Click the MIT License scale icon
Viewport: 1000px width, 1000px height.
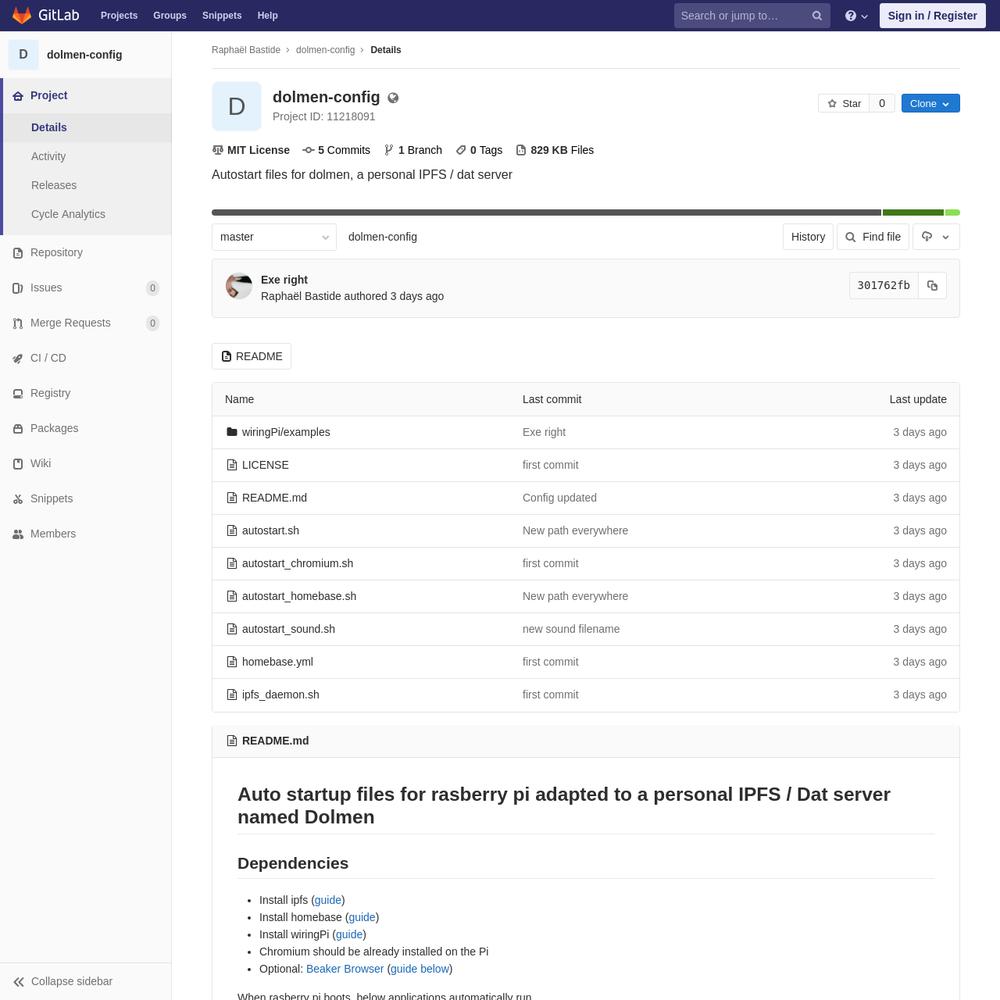pyautogui.click(x=217, y=151)
